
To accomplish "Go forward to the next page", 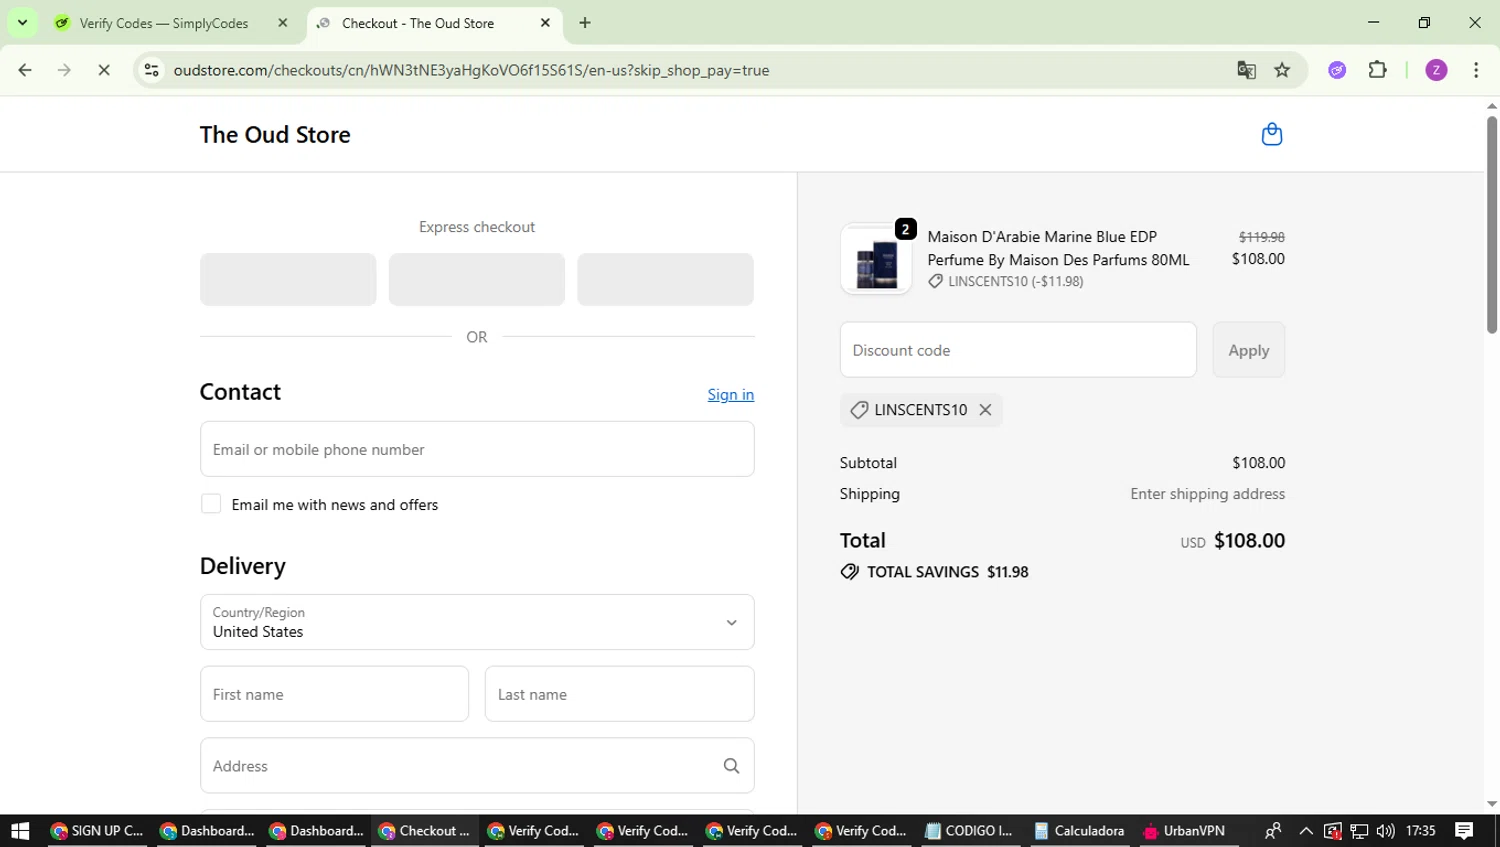I will point(64,70).
